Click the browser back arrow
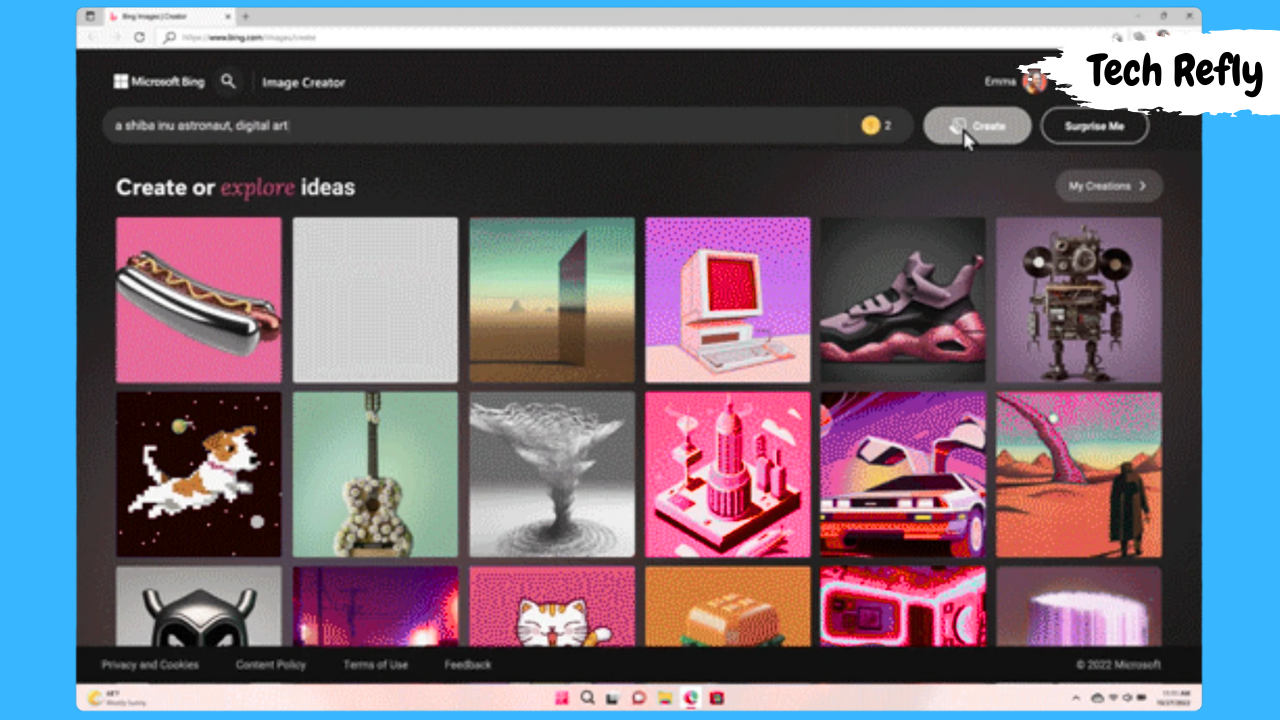1280x720 pixels. [91, 36]
